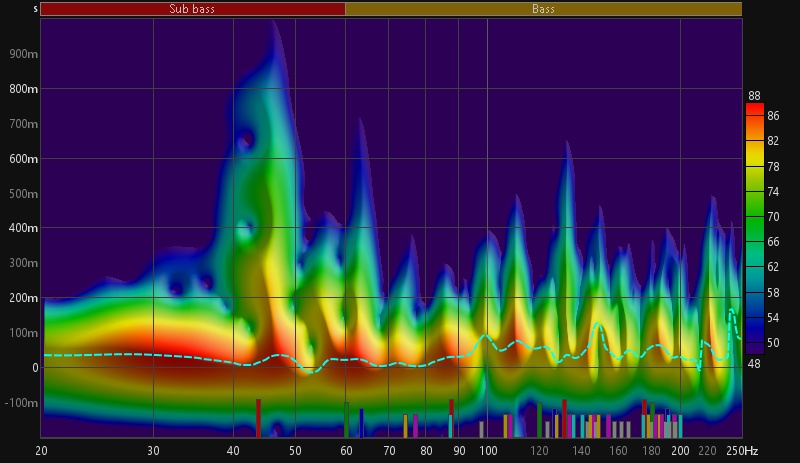Click the 88 value atop the color scale

[754, 96]
